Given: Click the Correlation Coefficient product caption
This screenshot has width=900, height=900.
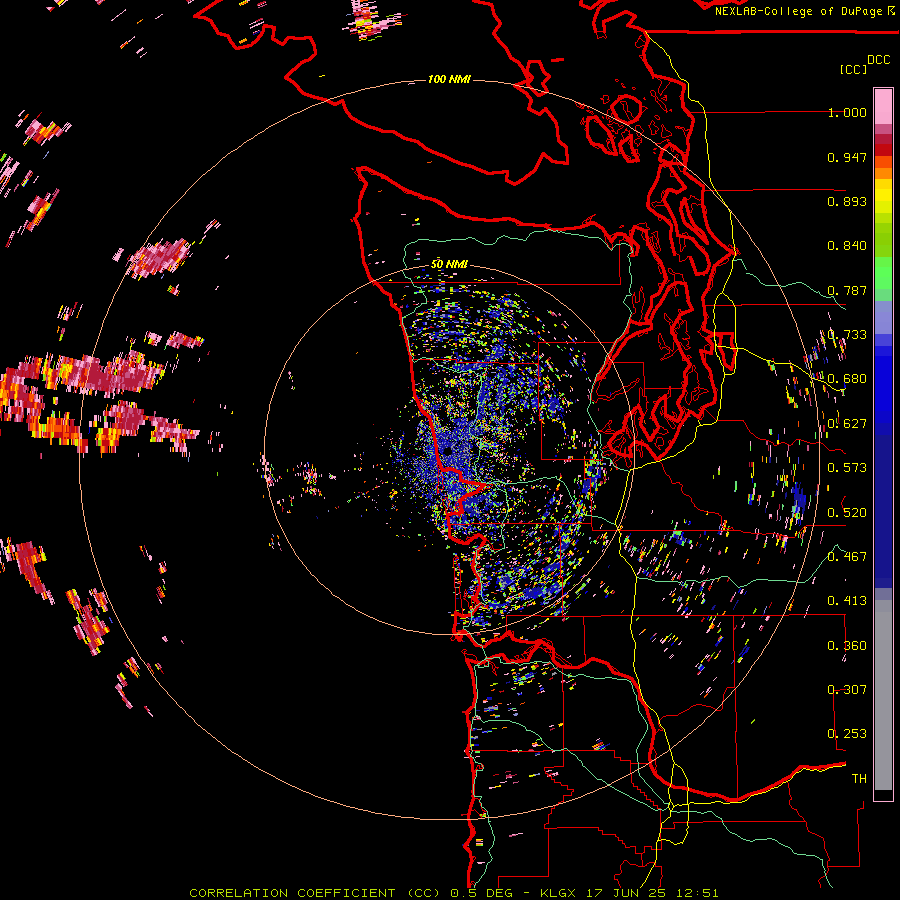Looking at the screenshot, I should [x=453, y=893].
